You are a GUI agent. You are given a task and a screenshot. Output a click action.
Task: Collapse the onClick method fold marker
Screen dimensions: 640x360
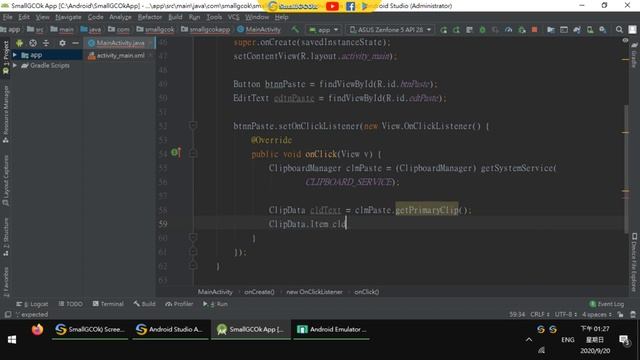(x=193, y=153)
